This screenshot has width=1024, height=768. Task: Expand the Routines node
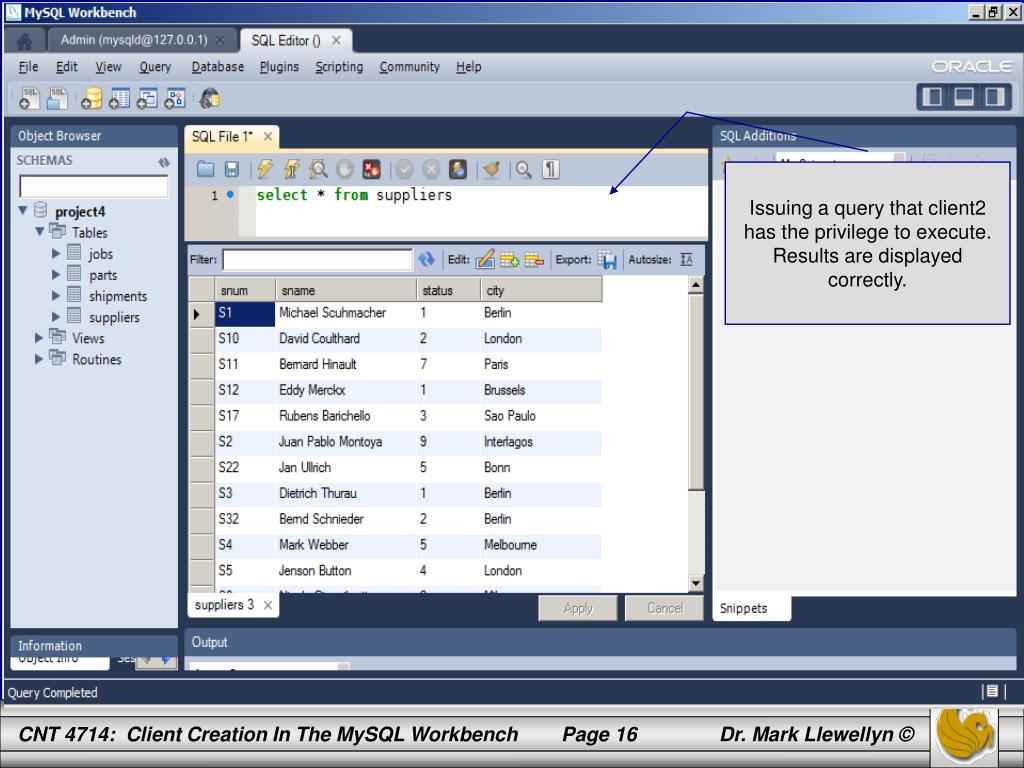click(39, 359)
